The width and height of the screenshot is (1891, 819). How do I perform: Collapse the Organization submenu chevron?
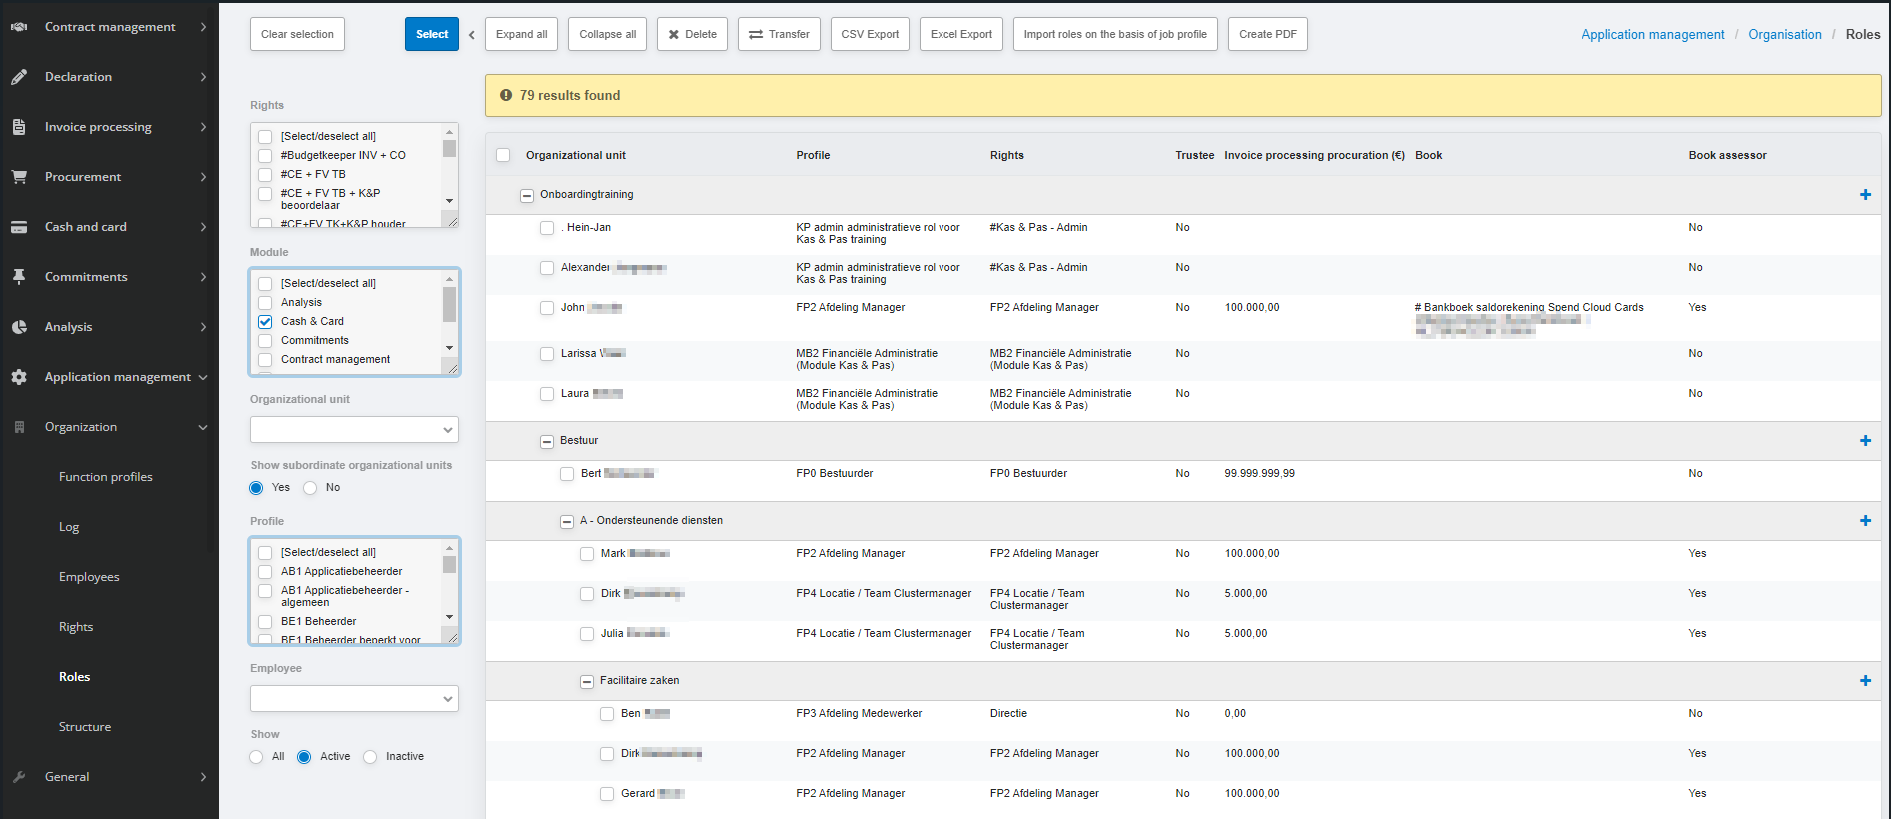[203, 427]
